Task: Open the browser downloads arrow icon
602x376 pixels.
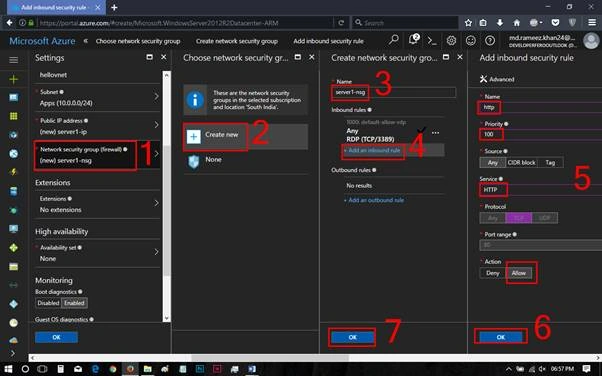Action: pyautogui.click(x=500, y=23)
